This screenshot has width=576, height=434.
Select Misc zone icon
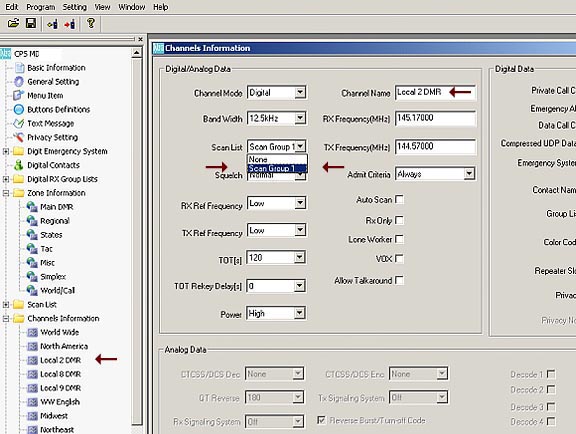click(x=32, y=263)
